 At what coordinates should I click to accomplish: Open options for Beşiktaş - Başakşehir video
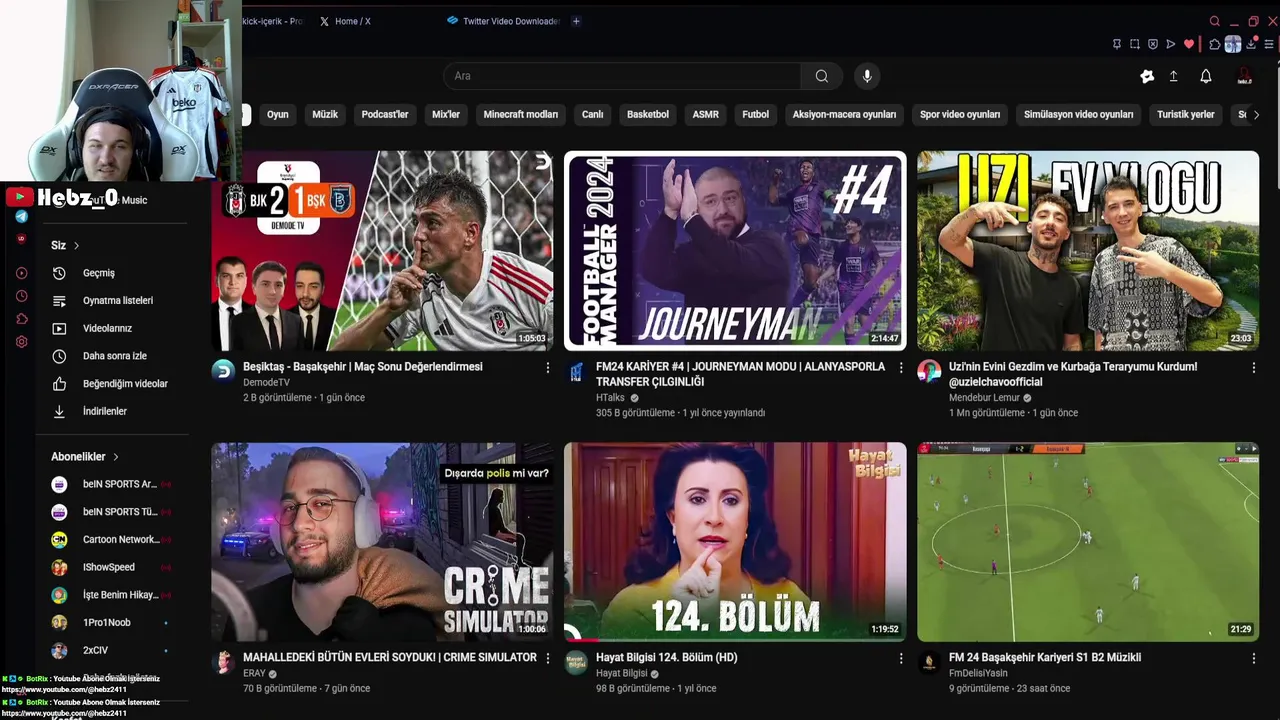[547, 368]
